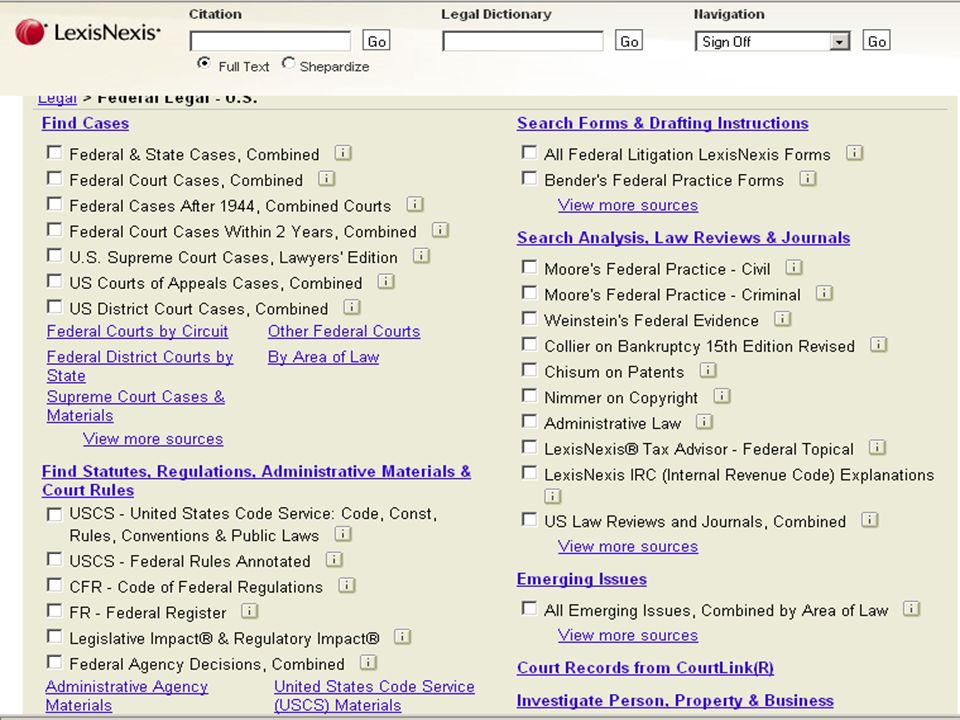Tick CFR - Code of Federal Regulations checkbox

coord(54,584)
